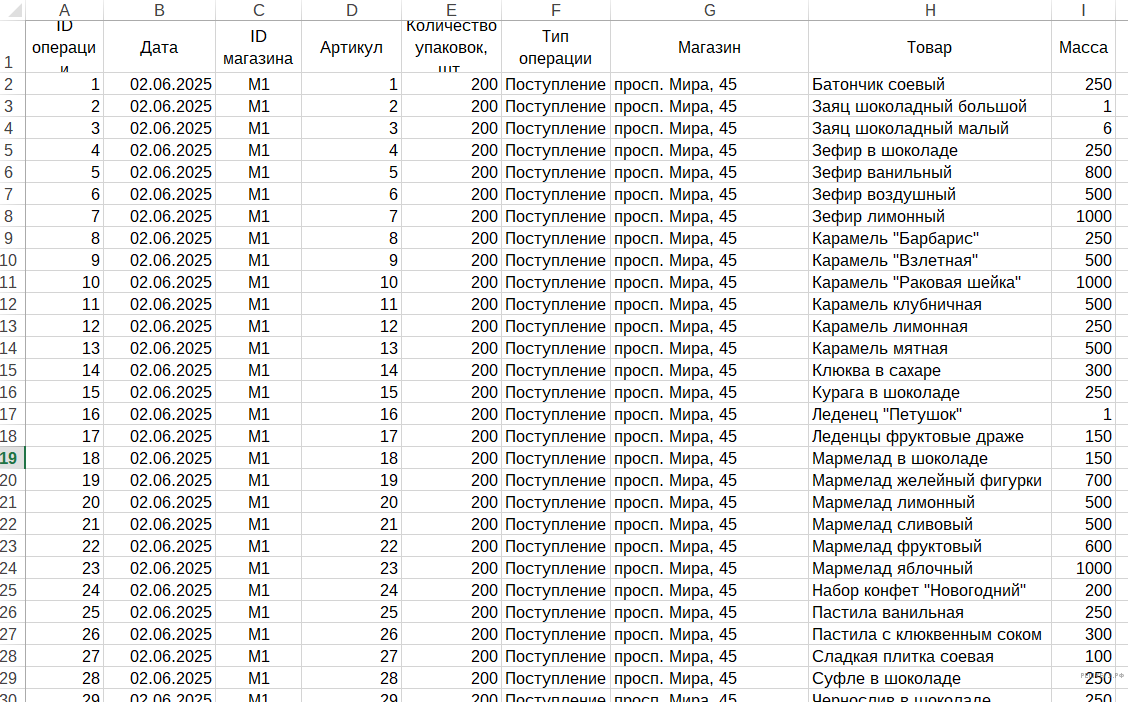Click cell with Батончик соевый
Screen dimensions: 1128x702
click(x=929, y=84)
